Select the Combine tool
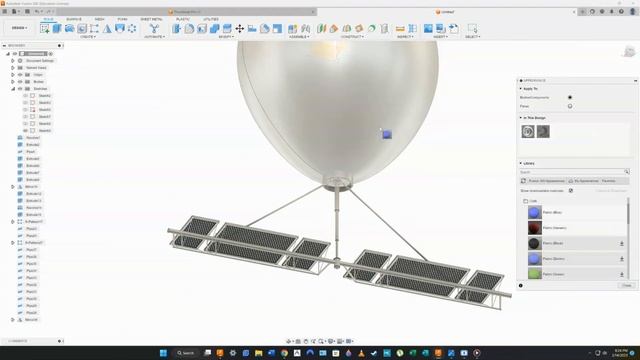The height and width of the screenshot is (360, 640). pos(214,28)
